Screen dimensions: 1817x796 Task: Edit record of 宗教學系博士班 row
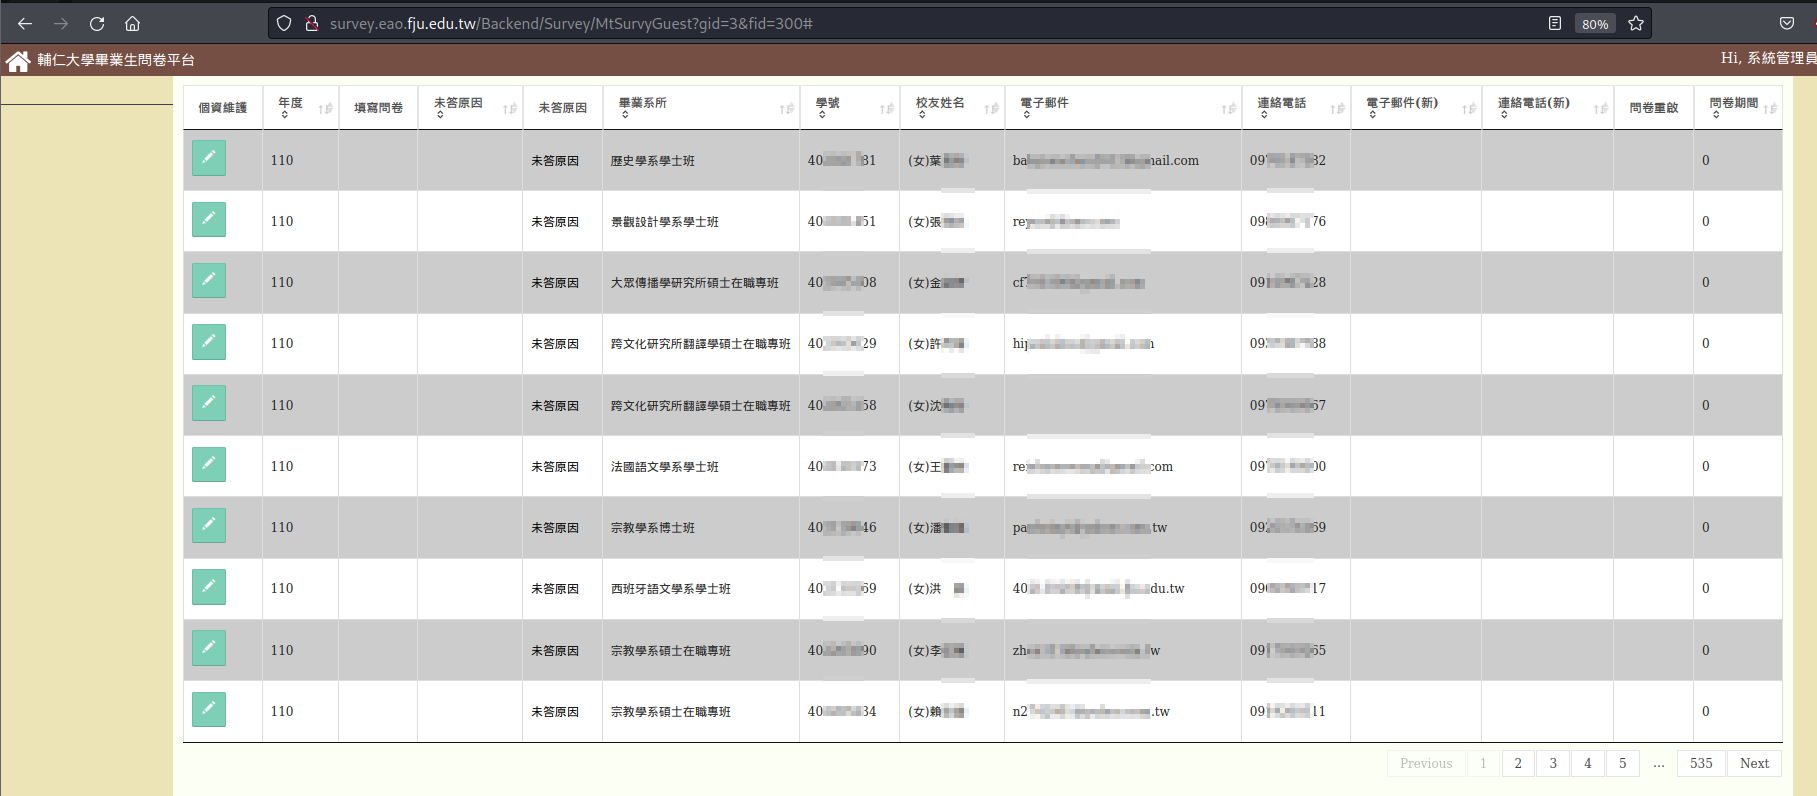[x=209, y=525]
